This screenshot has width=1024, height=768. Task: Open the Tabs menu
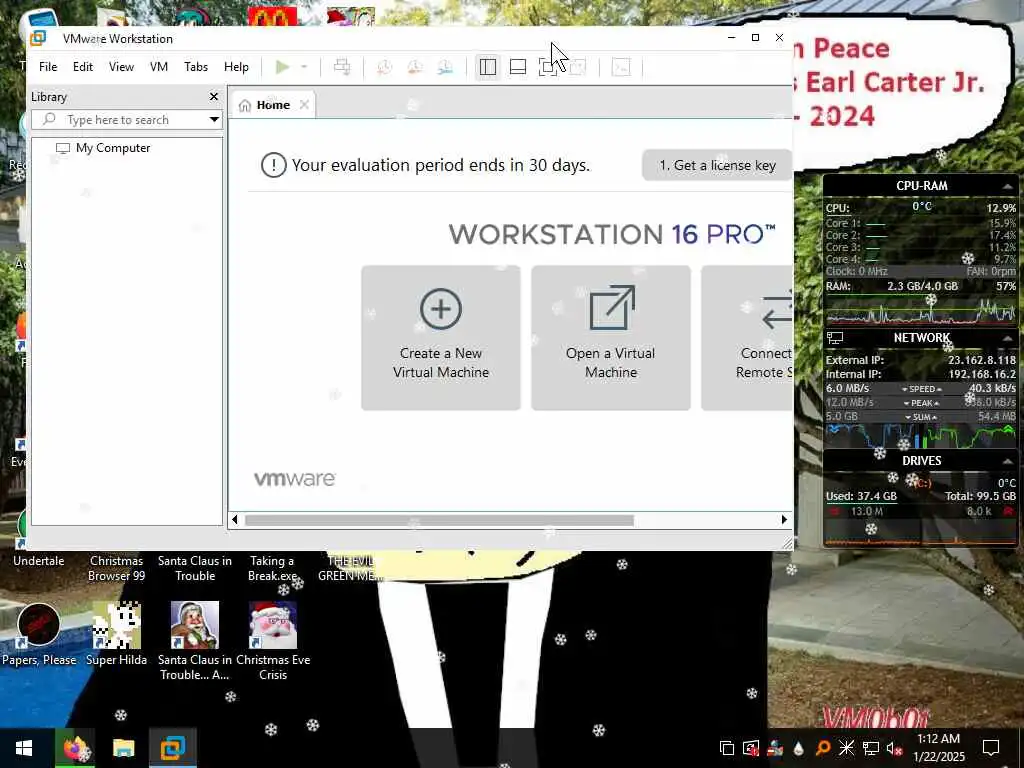196,67
